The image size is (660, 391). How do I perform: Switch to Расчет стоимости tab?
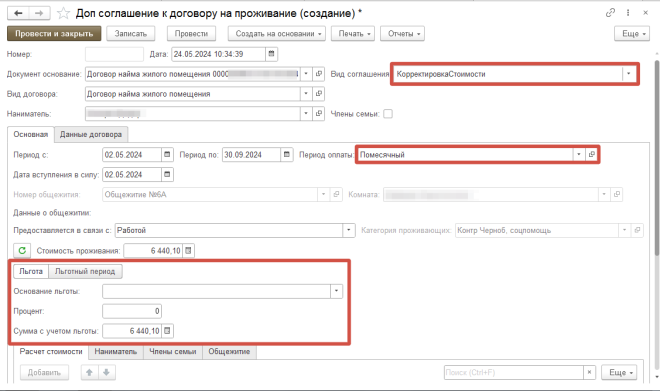click(51, 351)
